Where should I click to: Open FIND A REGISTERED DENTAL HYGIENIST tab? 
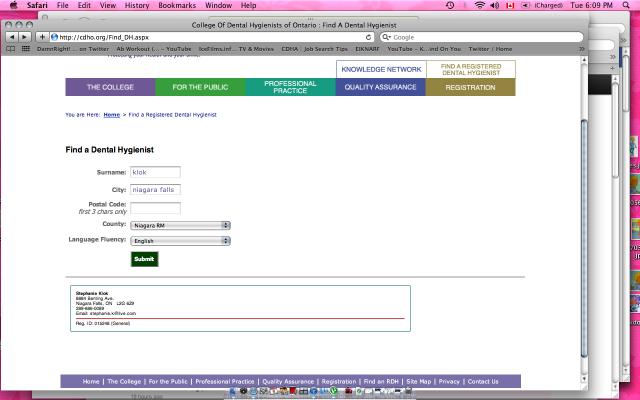(471, 69)
